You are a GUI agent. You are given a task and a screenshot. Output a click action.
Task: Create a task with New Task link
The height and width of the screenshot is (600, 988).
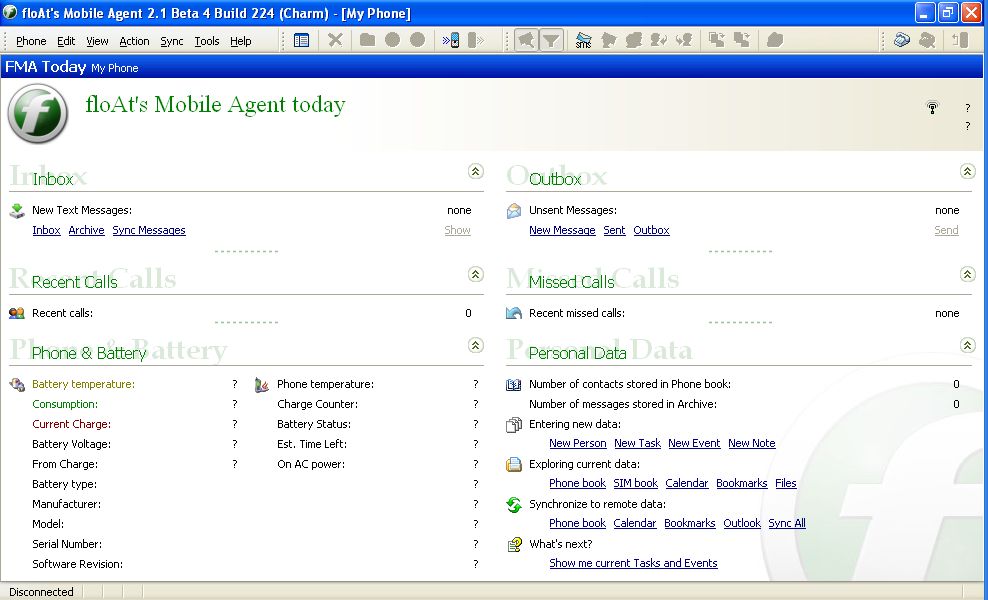coord(638,443)
